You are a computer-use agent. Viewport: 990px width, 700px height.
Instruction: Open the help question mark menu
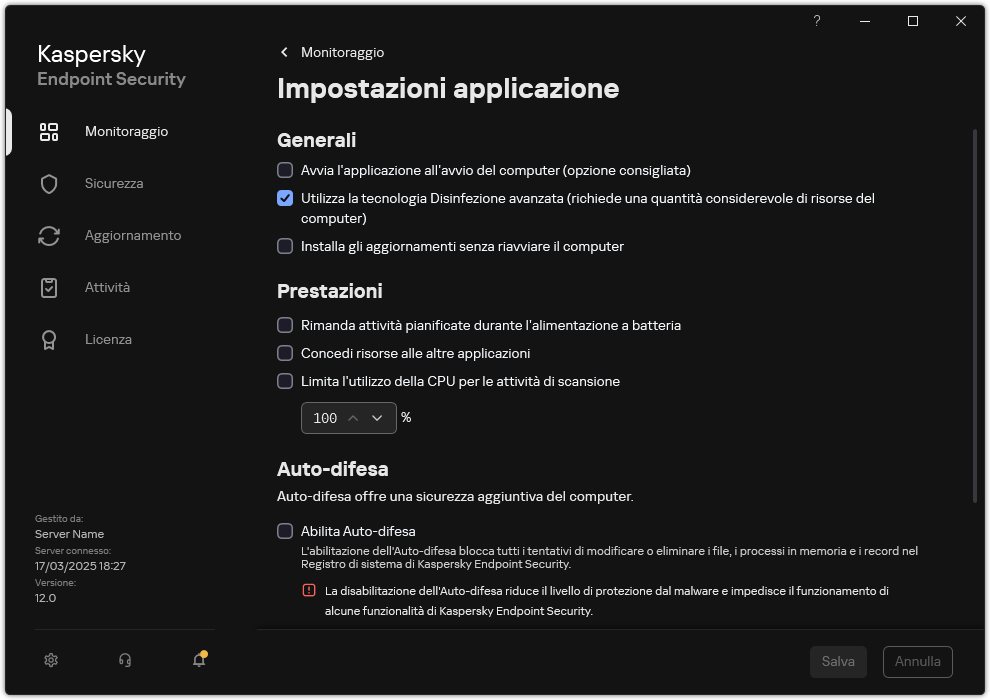[816, 21]
